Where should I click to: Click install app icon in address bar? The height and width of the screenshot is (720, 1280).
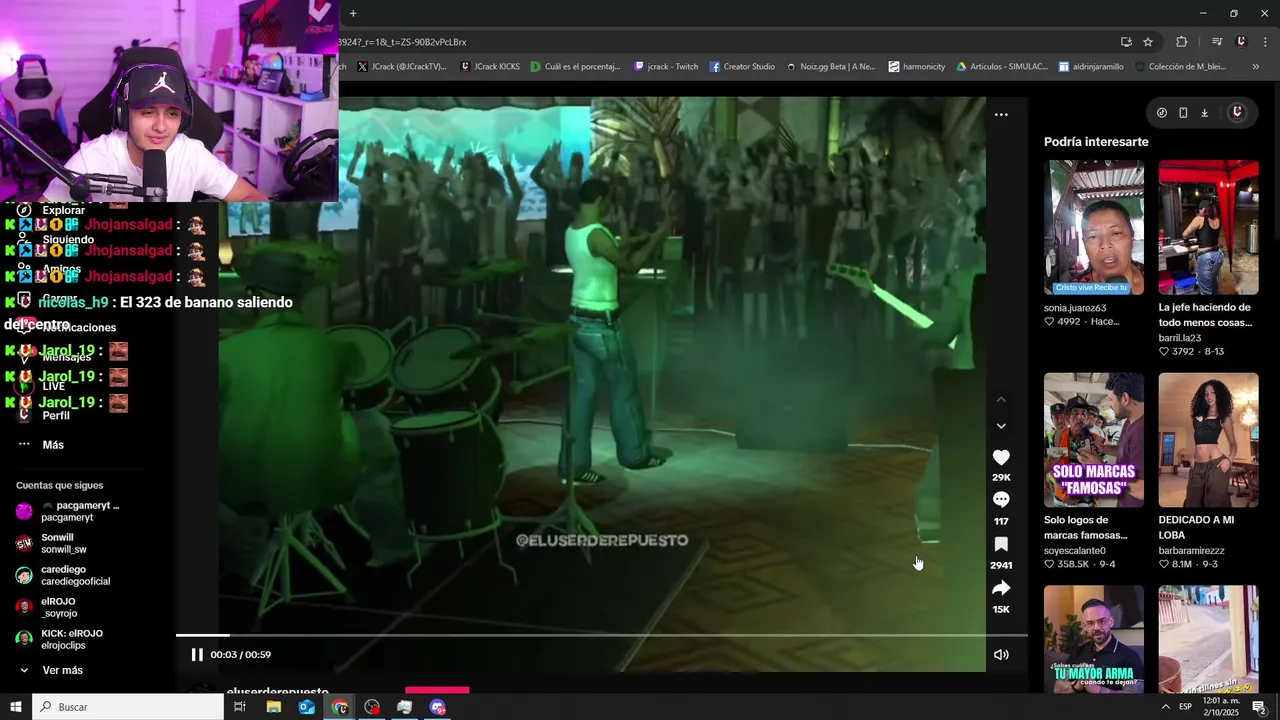point(1126,42)
